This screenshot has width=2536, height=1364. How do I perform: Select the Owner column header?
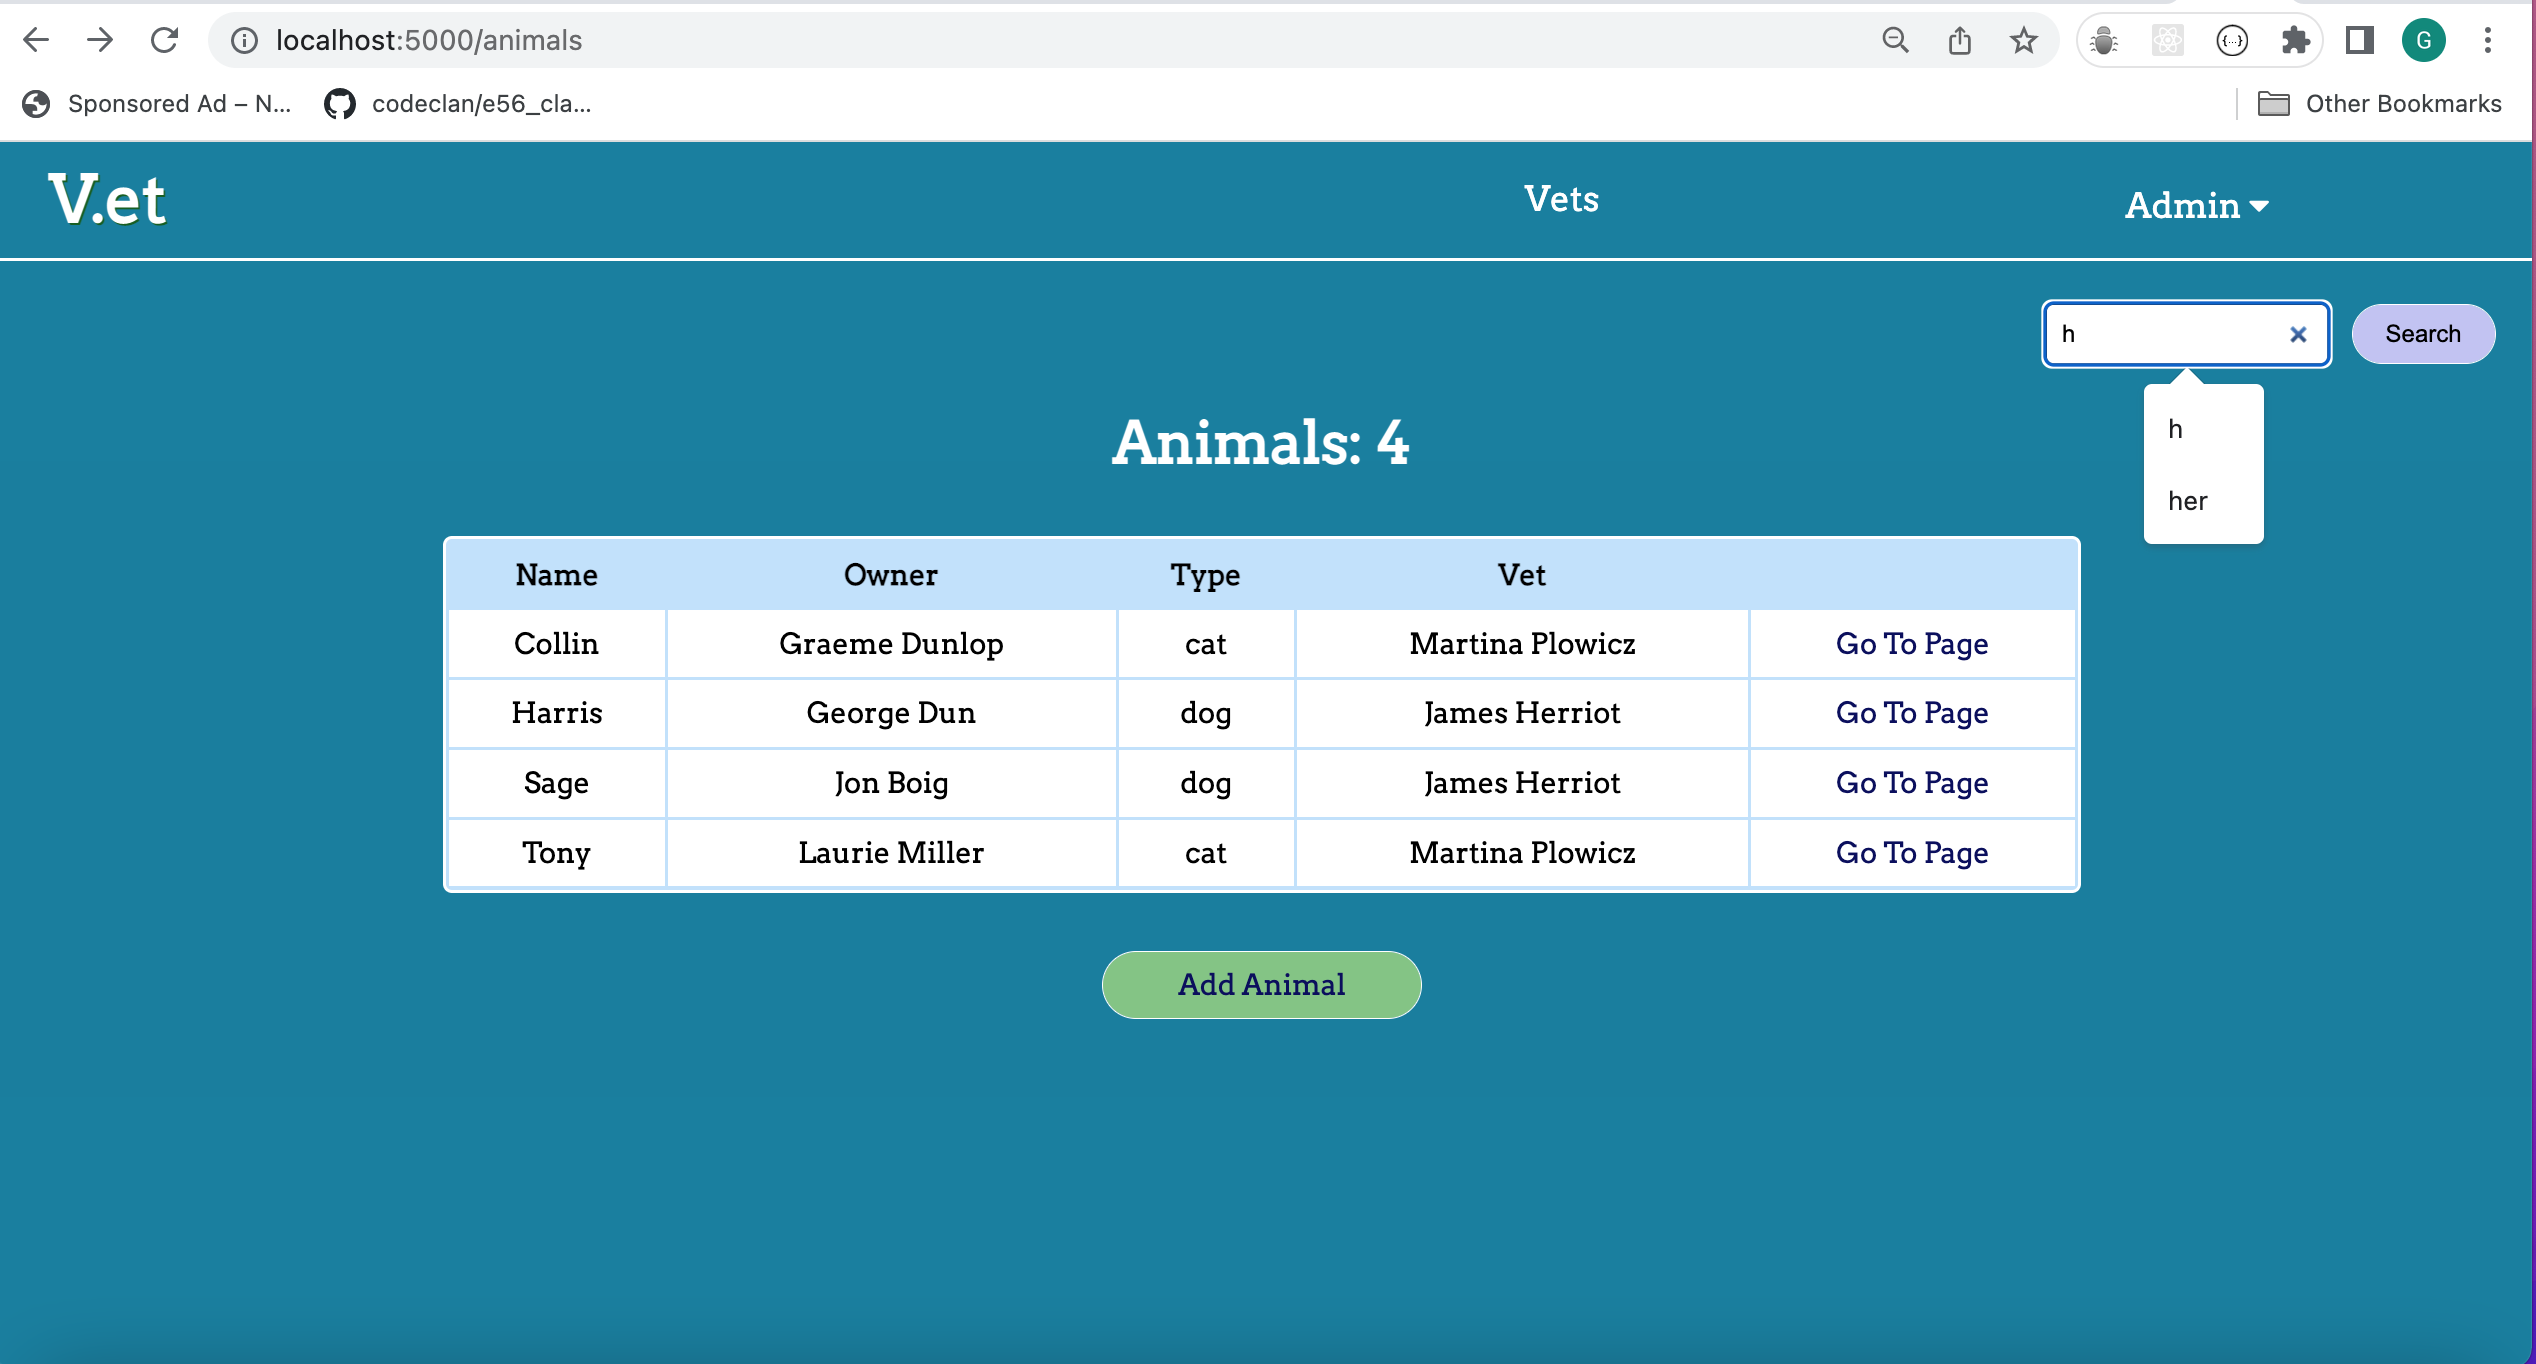click(890, 575)
